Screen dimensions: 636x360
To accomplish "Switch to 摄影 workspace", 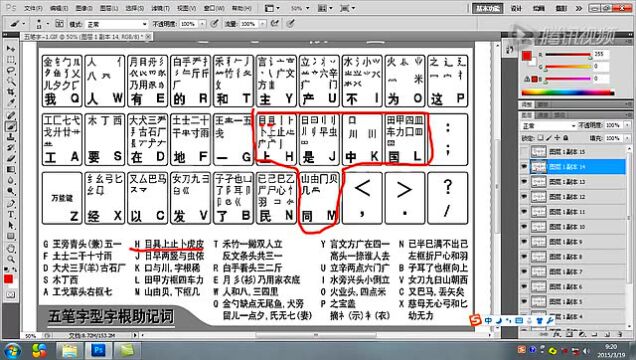I will point(561,8).
